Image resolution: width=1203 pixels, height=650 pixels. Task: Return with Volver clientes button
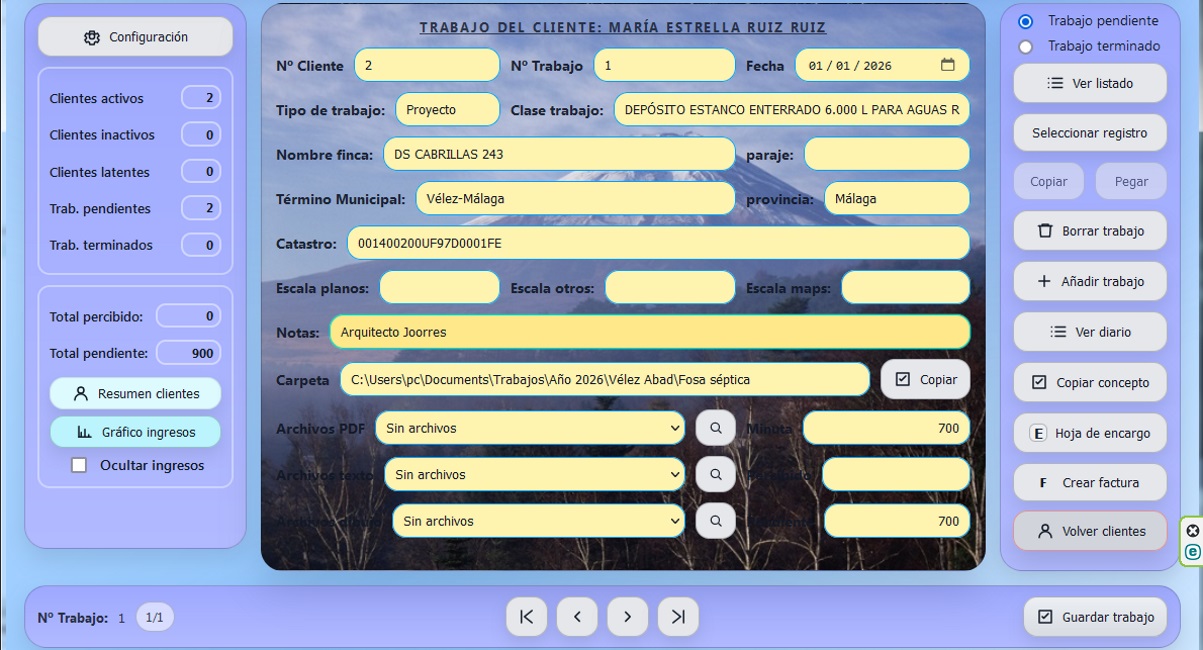click(1089, 531)
